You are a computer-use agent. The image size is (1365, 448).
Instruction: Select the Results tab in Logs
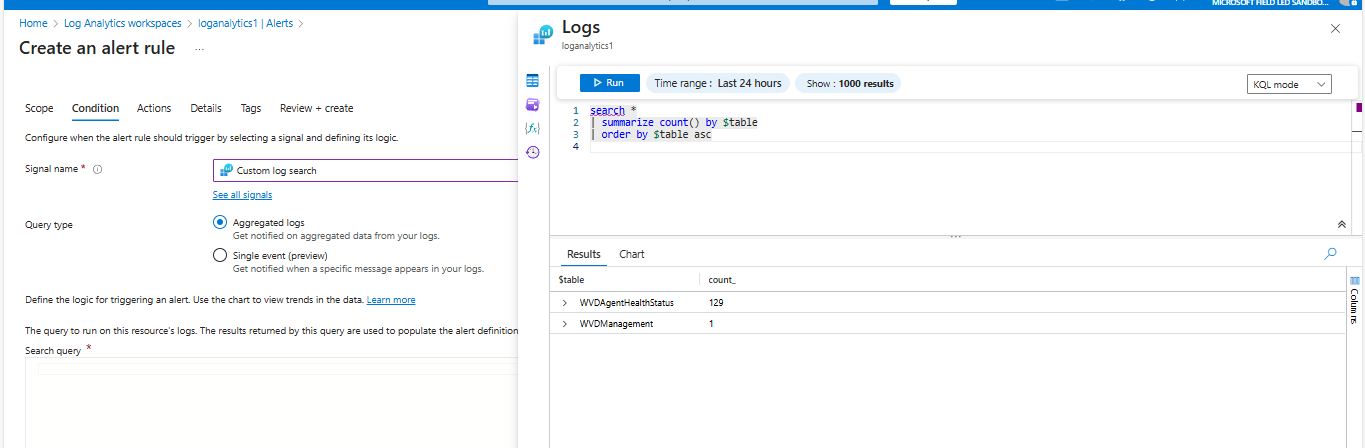pos(584,254)
